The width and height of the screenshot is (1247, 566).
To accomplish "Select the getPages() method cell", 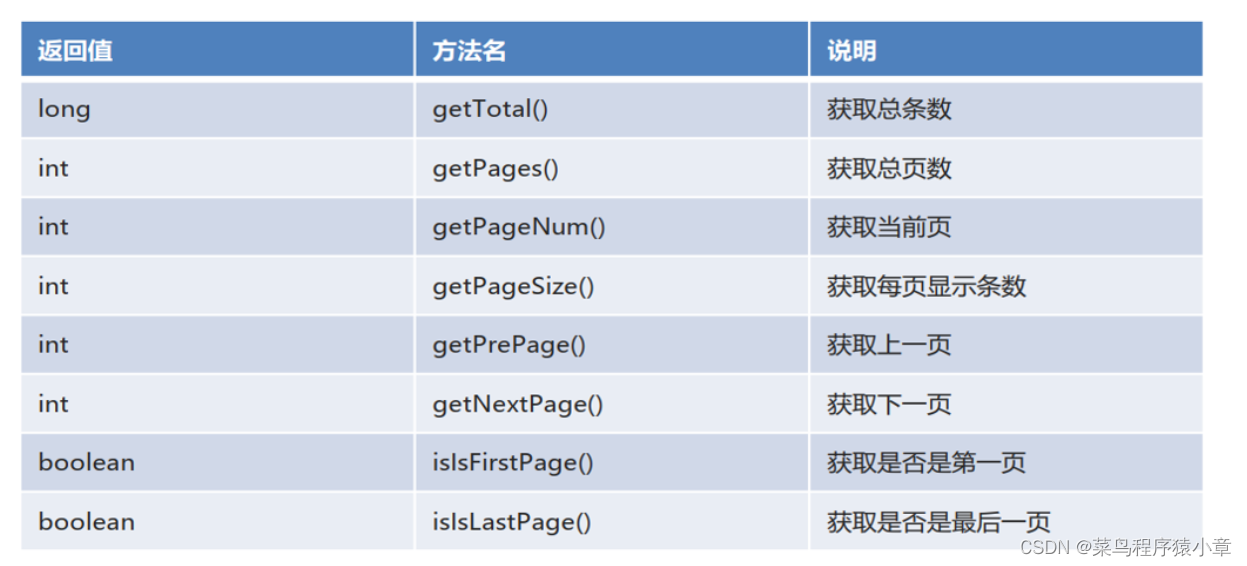I will point(612,168).
